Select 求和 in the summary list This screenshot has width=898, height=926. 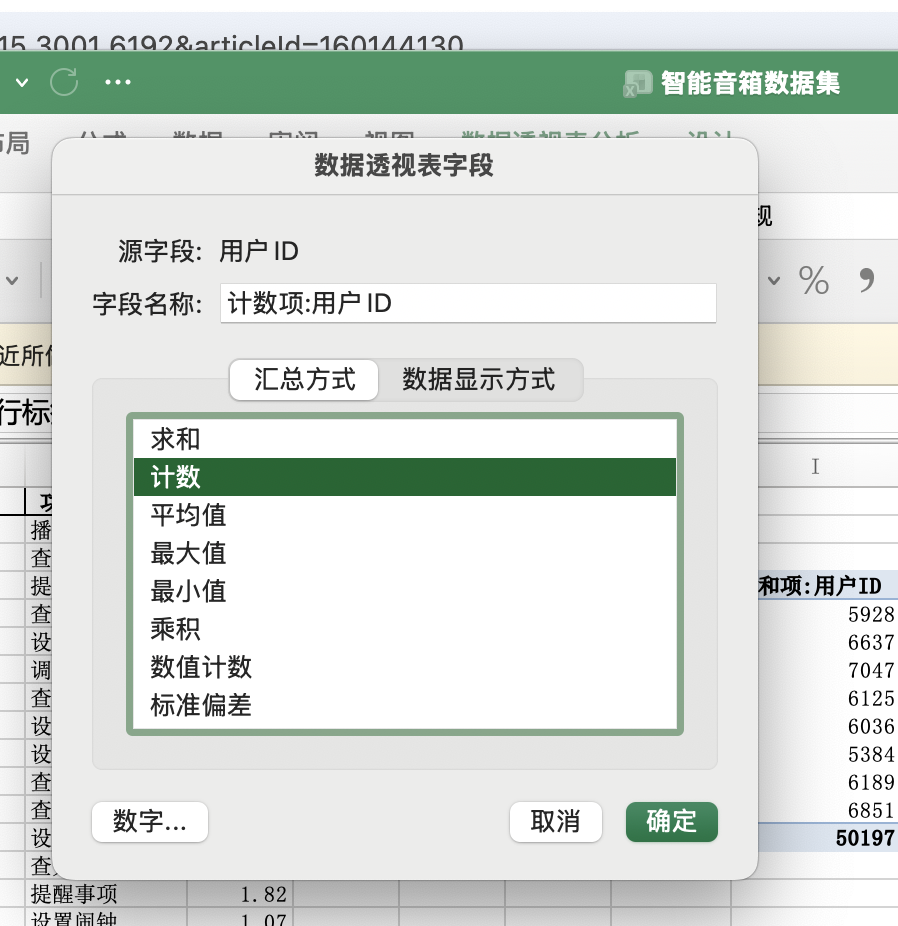[404, 439]
